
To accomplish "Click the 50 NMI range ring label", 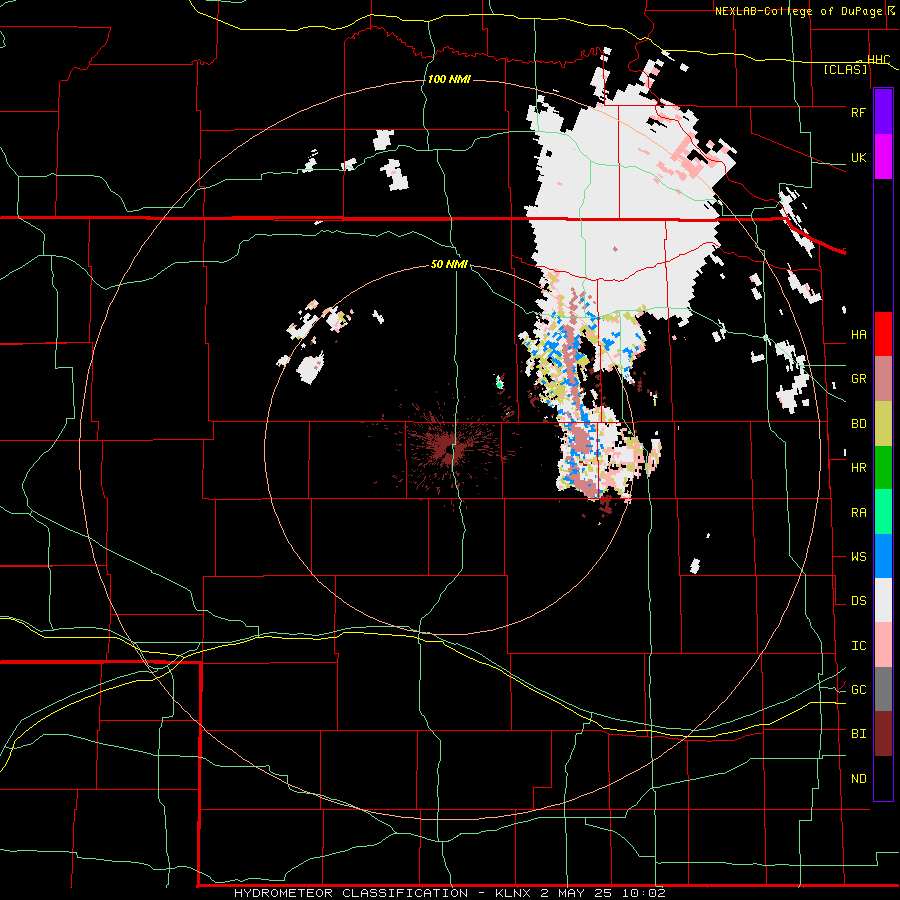I will (x=449, y=265).
